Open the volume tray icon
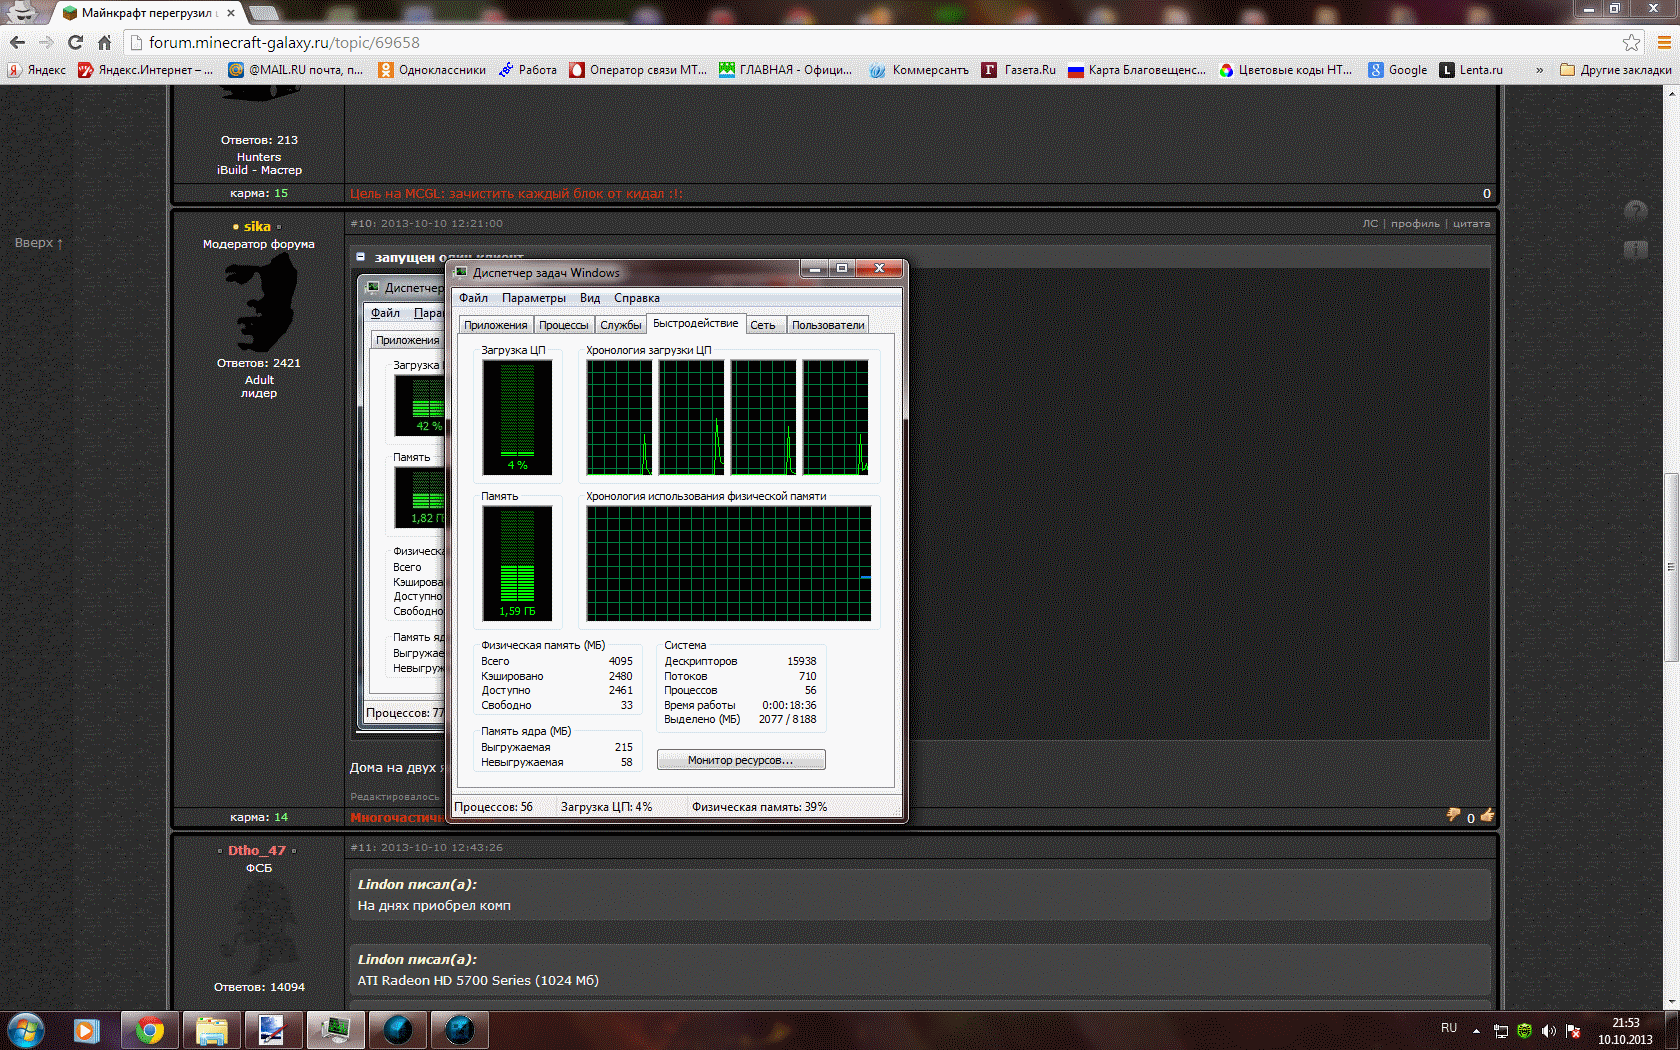 [x=1548, y=1030]
